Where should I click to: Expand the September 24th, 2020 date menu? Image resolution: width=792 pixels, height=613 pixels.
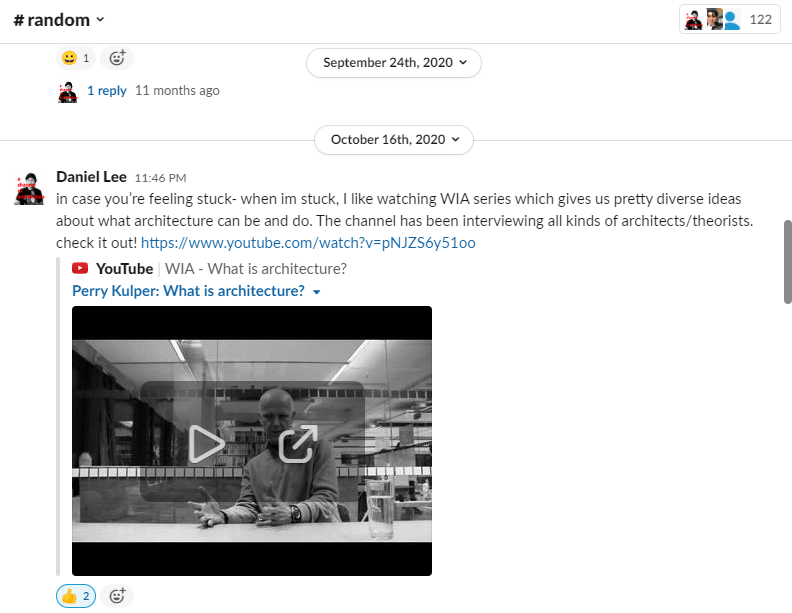point(394,62)
